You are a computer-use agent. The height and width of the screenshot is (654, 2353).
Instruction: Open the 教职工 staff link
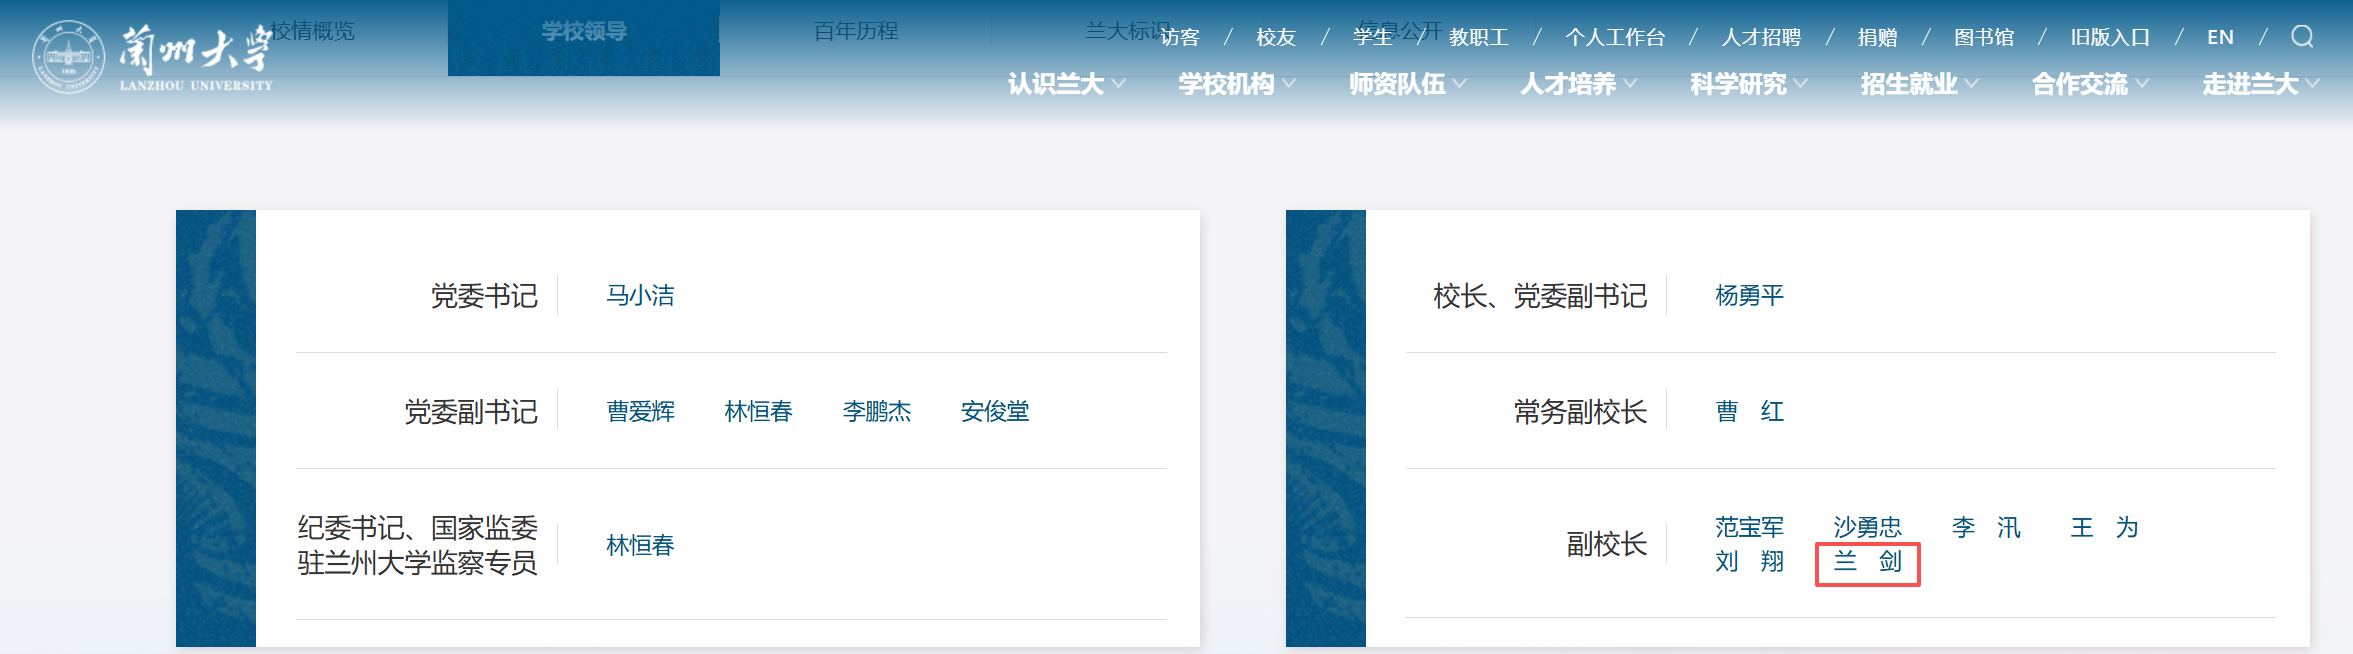pyautogui.click(x=1479, y=37)
